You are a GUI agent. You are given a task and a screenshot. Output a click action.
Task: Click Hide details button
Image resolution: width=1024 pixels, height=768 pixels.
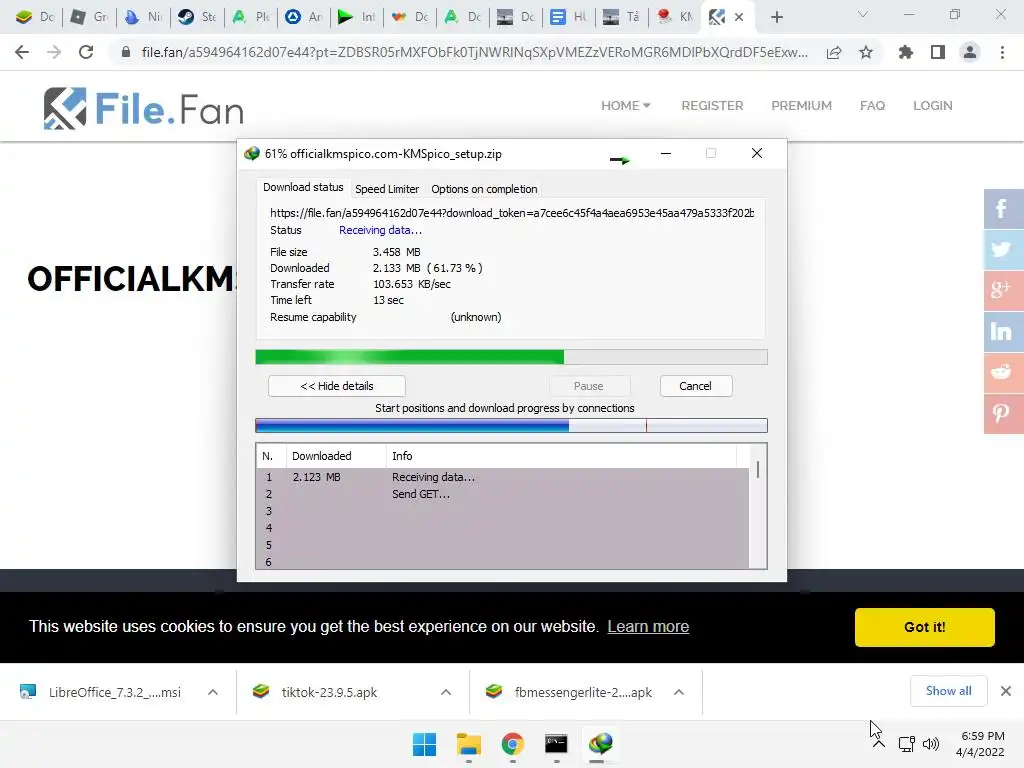point(337,386)
